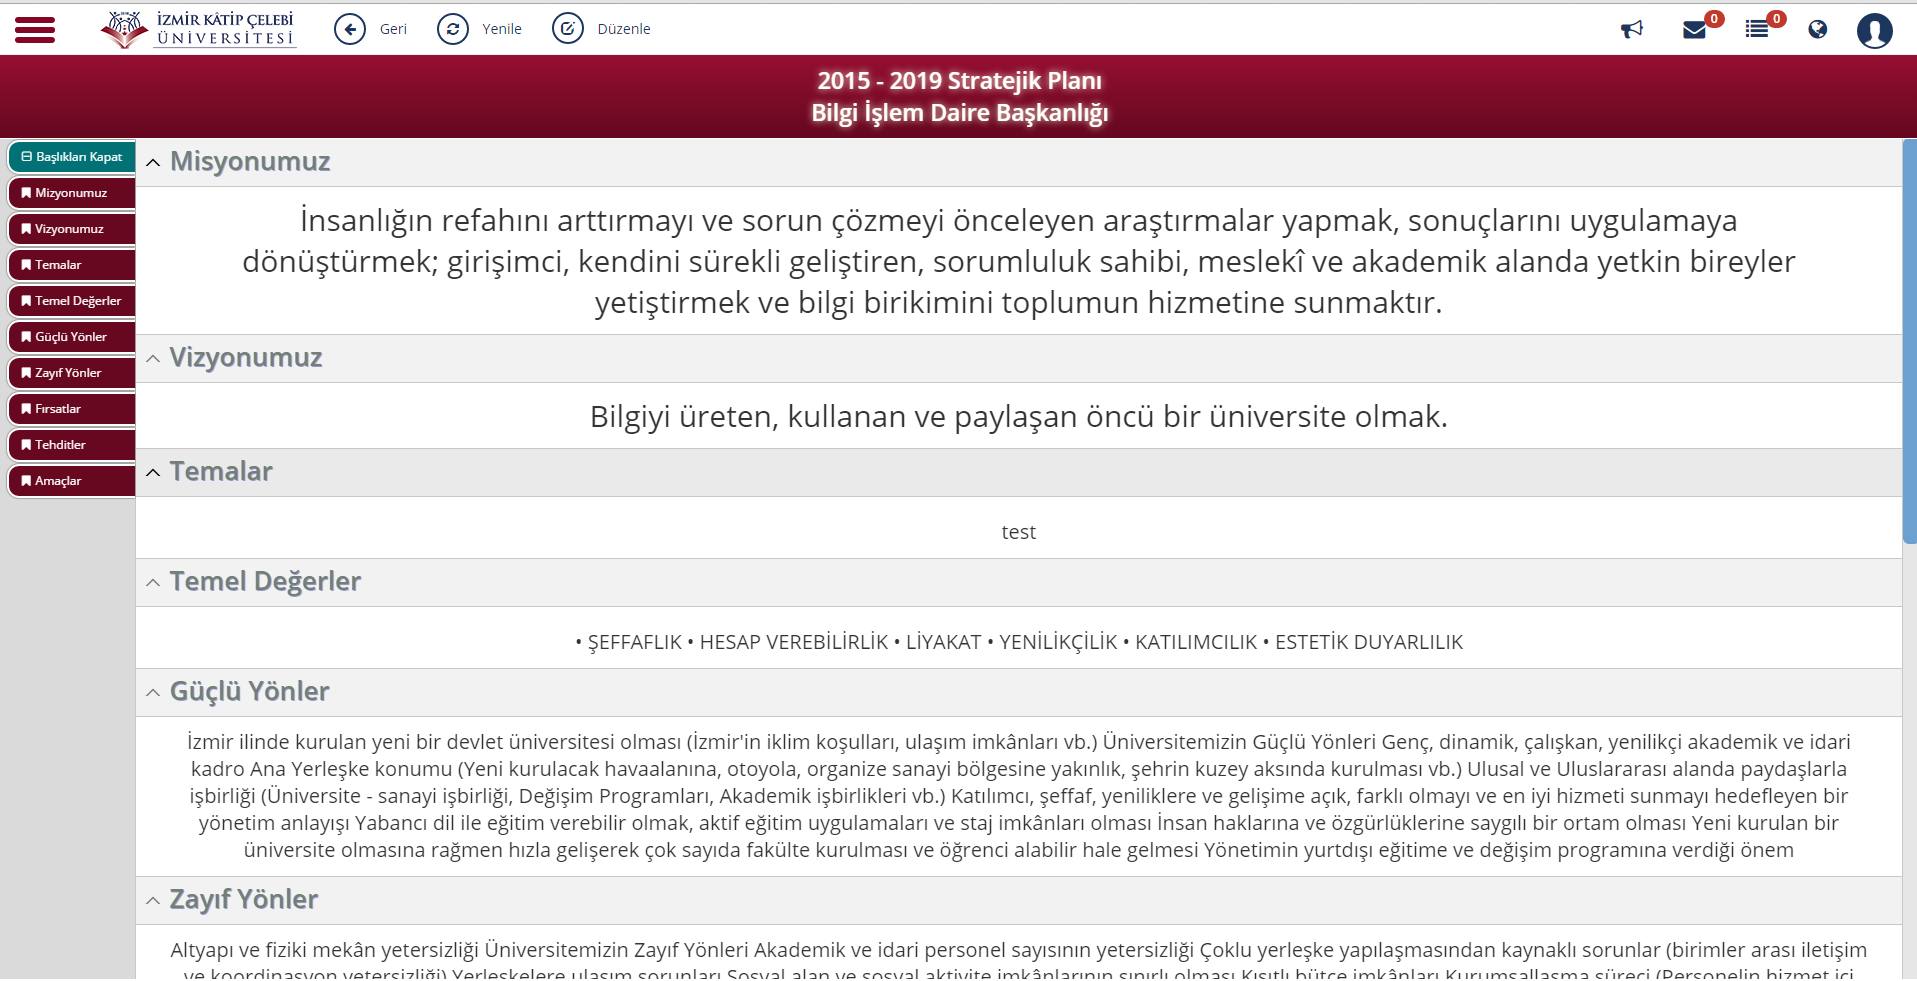Go to Güçlü Yönler in sidebar
This screenshot has width=1917, height=981.
(72, 337)
